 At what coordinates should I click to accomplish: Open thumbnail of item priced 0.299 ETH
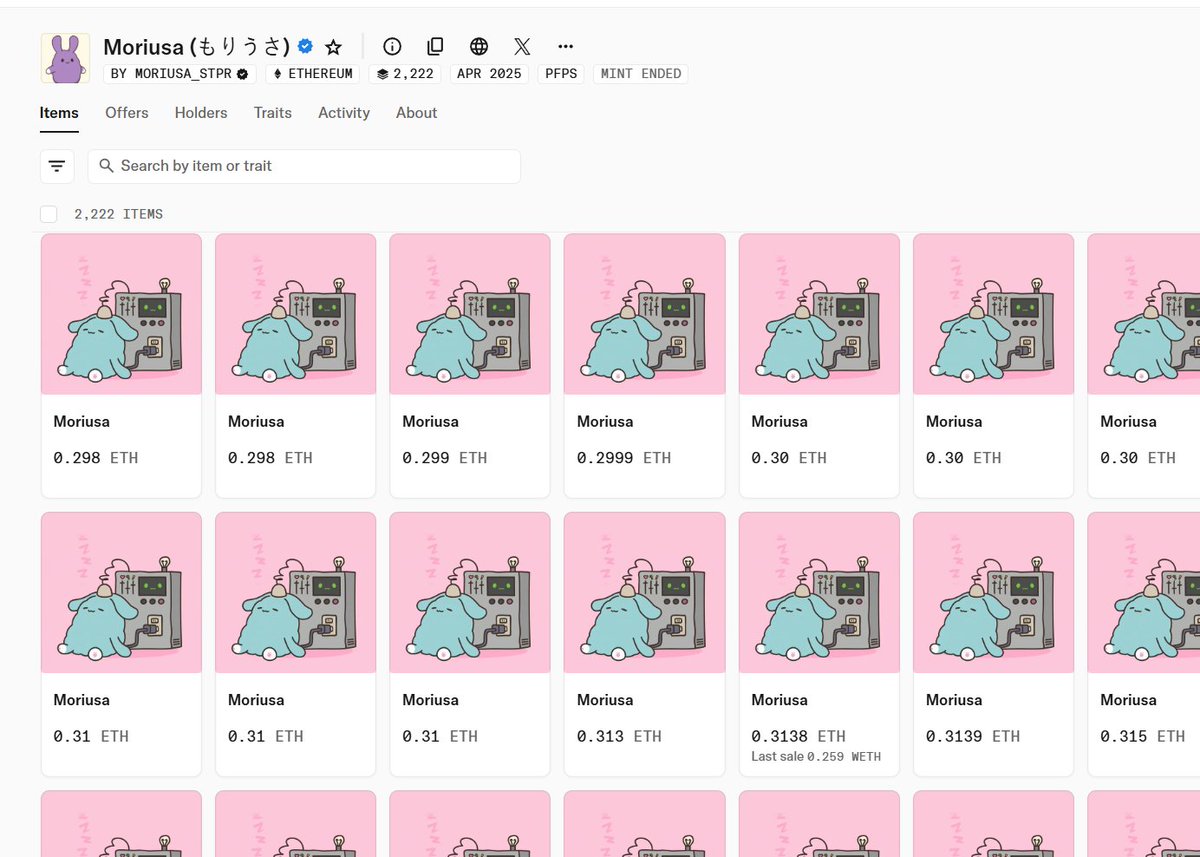coord(470,314)
